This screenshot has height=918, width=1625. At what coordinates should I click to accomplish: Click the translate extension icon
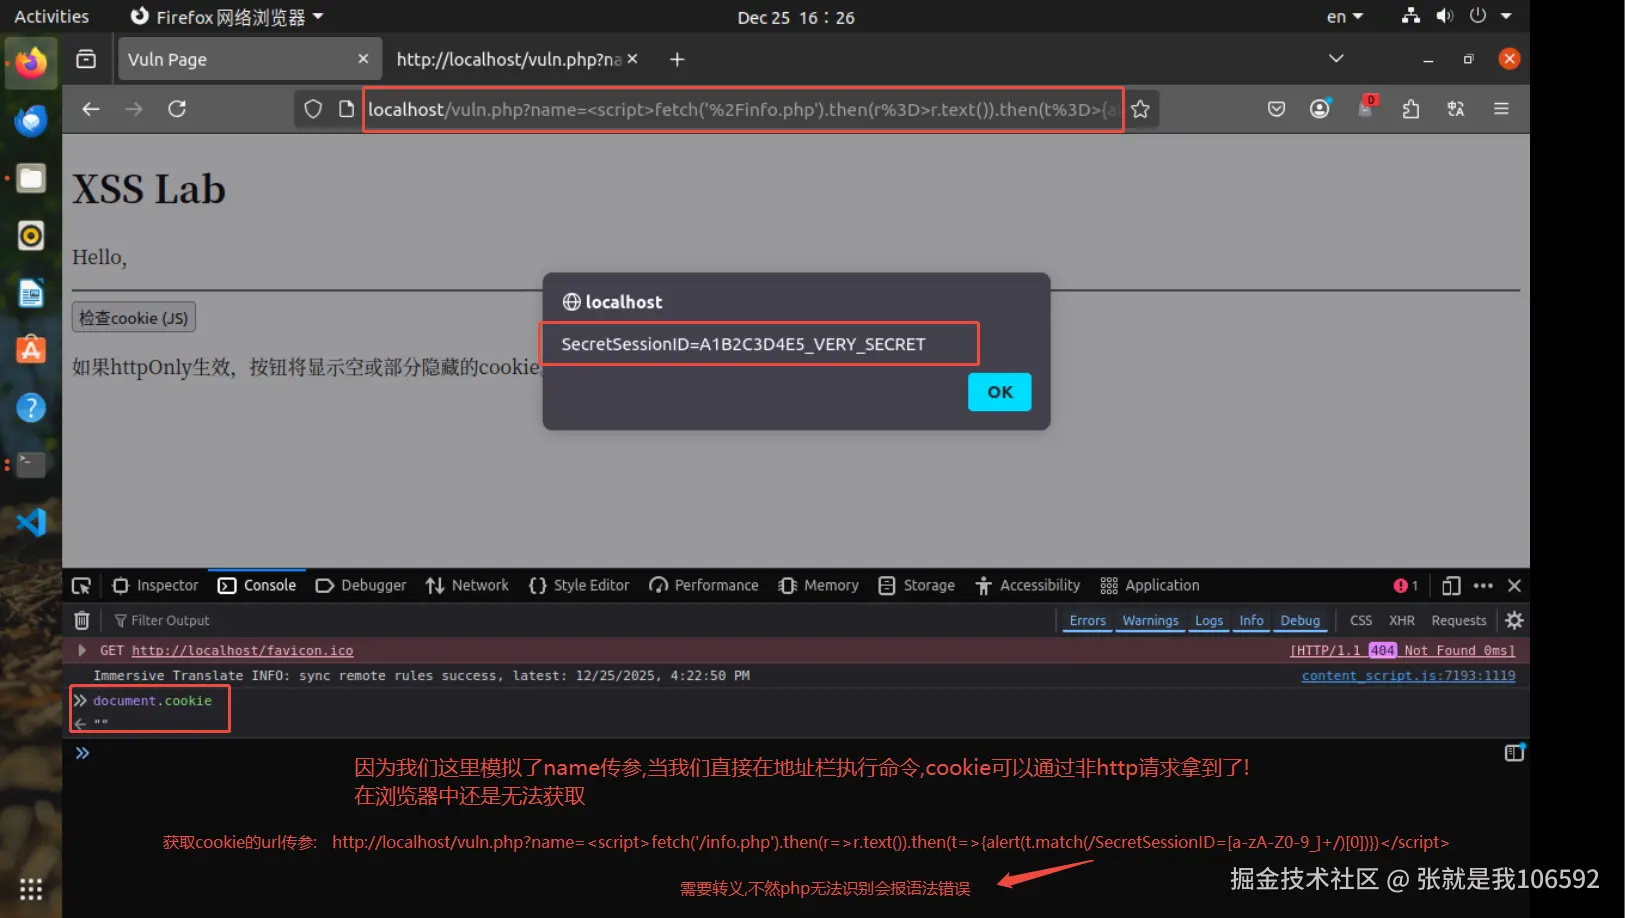1456,109
